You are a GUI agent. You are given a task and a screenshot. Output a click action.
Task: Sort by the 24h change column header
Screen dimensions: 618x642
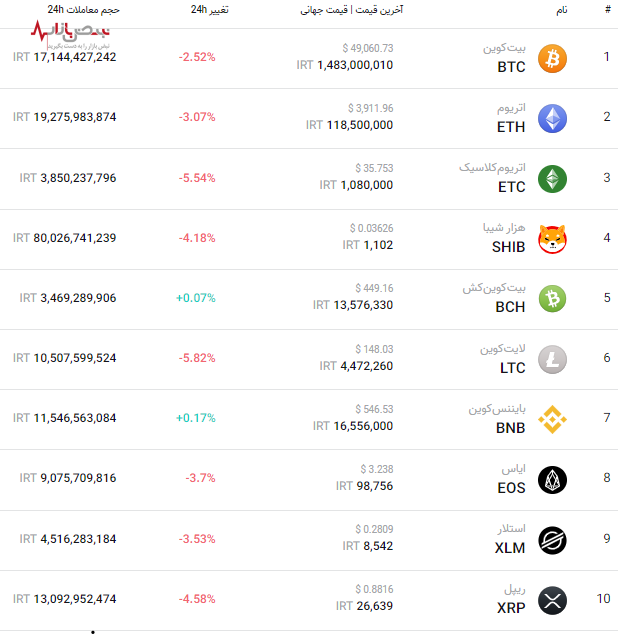pos(209,9)
